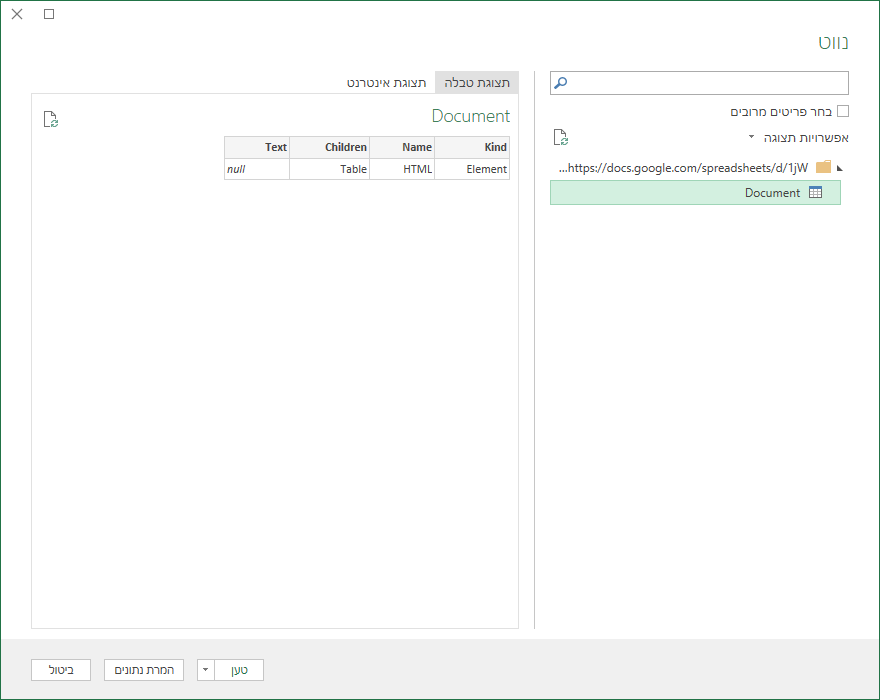Viewport: 880px width, 700px height.
Task: Focus the navigator search input field
Action: (x=699, y=83)
